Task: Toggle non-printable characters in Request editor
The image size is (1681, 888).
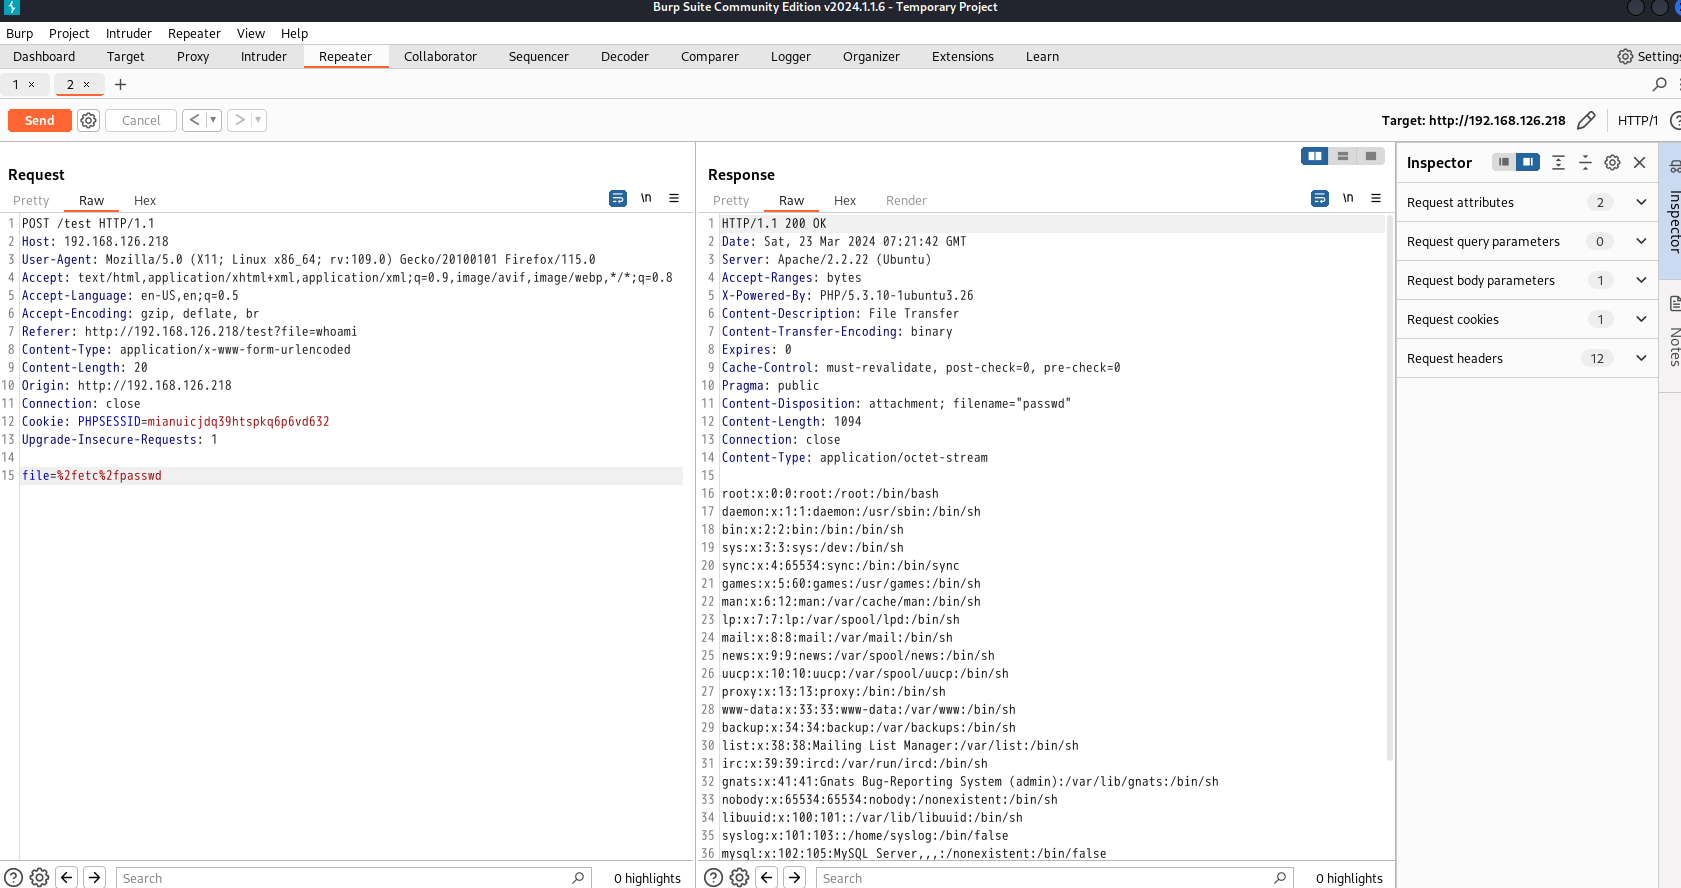Action: [646, 198]
